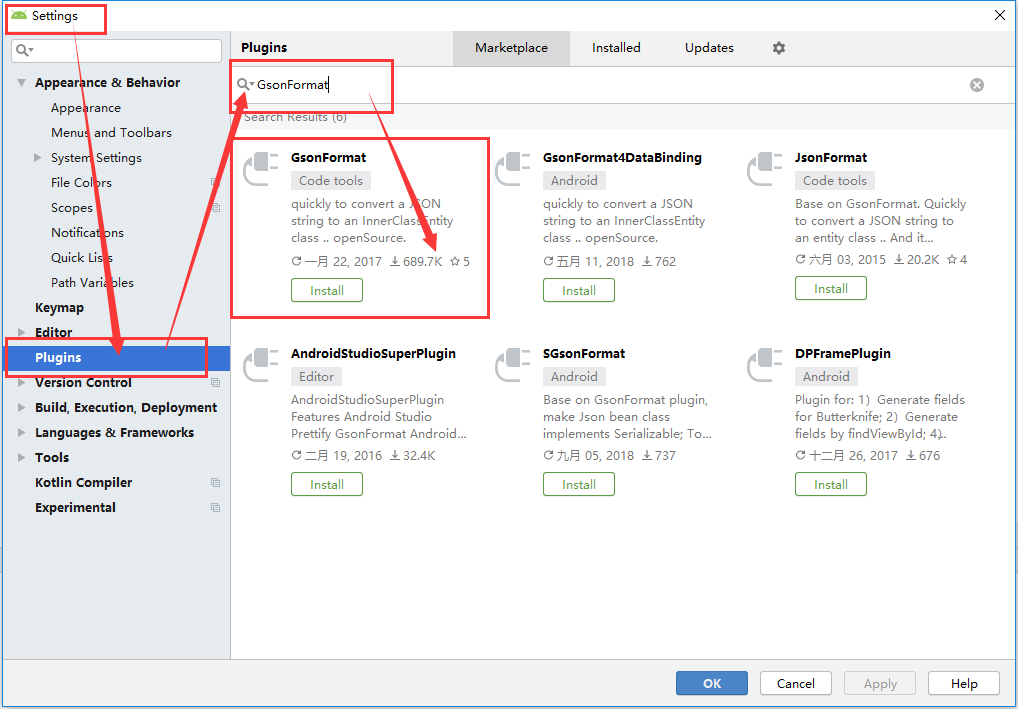The width and height of the screenshot is (1018, 709).
Task: Install the AndroidStudioSuperPlugin plugin
Action: pyautogui.click(x=327, y=484)
